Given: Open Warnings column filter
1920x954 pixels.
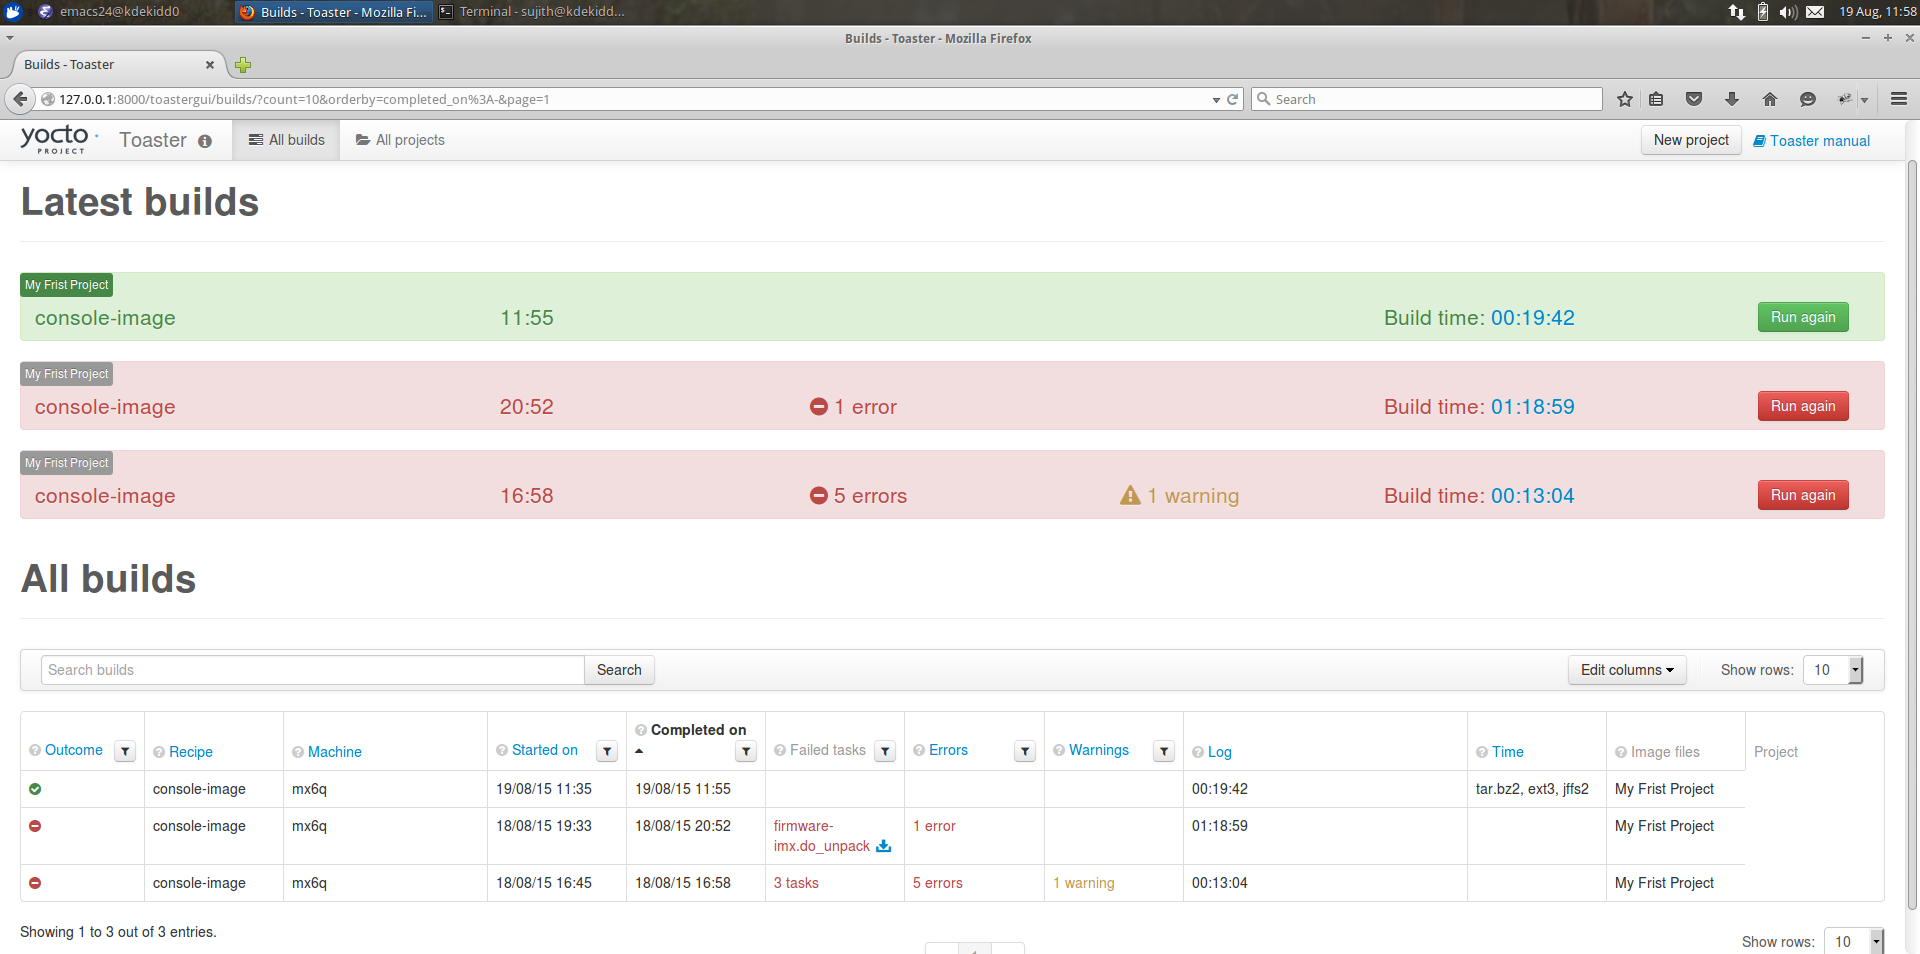Looking at the screenshot, I should (x=1164, y=751).
